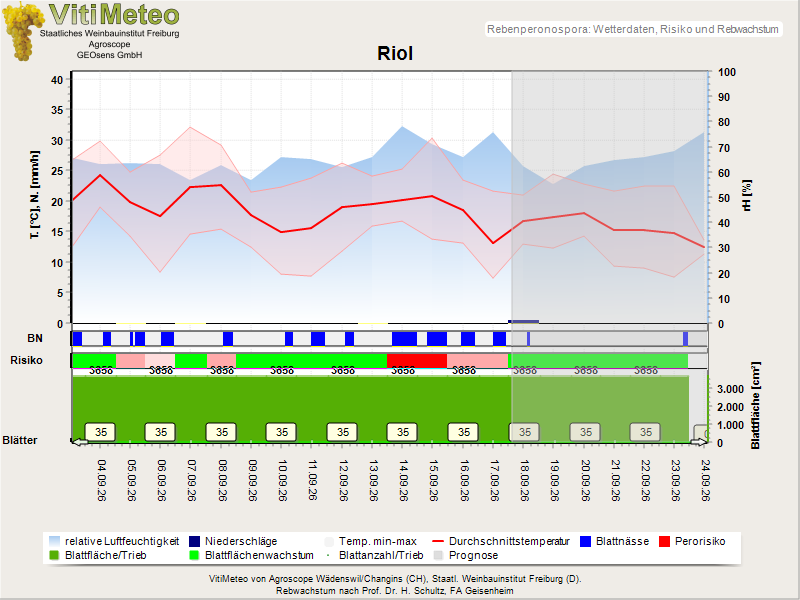
Task: Click the greyed 35 box above 20.09.26
Action: coord(585,432)
